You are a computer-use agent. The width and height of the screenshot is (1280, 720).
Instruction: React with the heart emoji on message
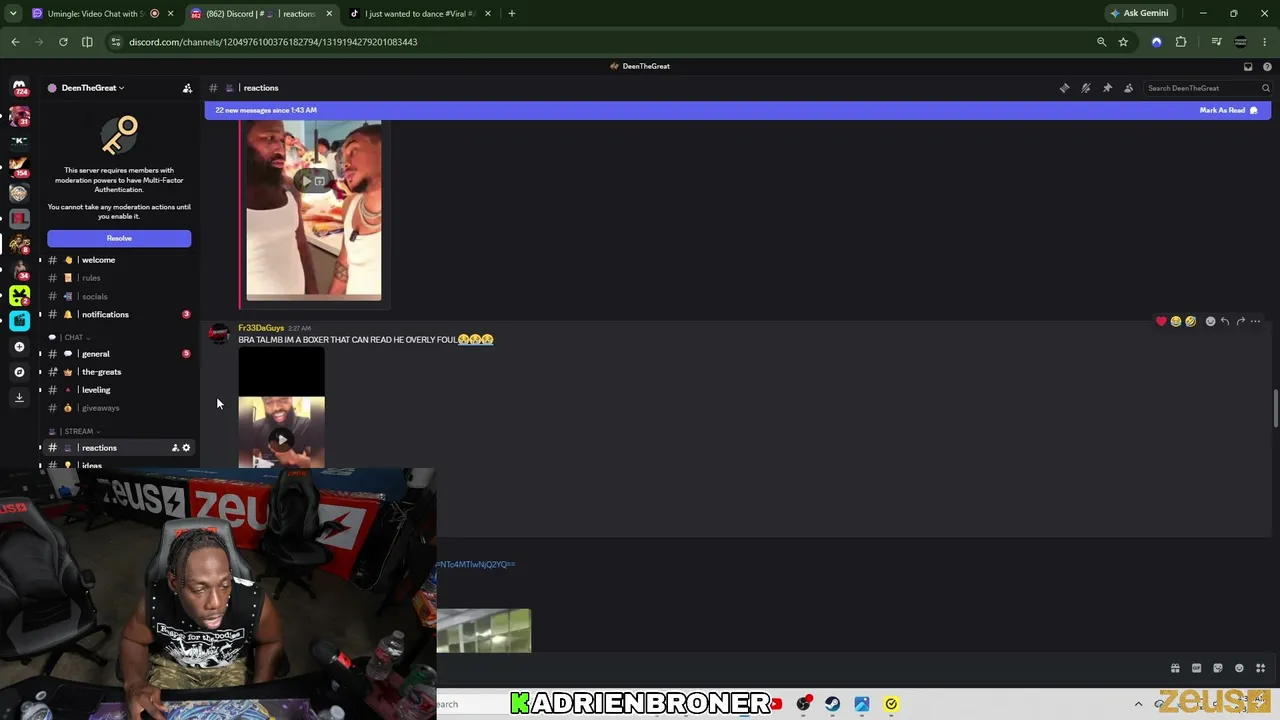[1161, 321]
